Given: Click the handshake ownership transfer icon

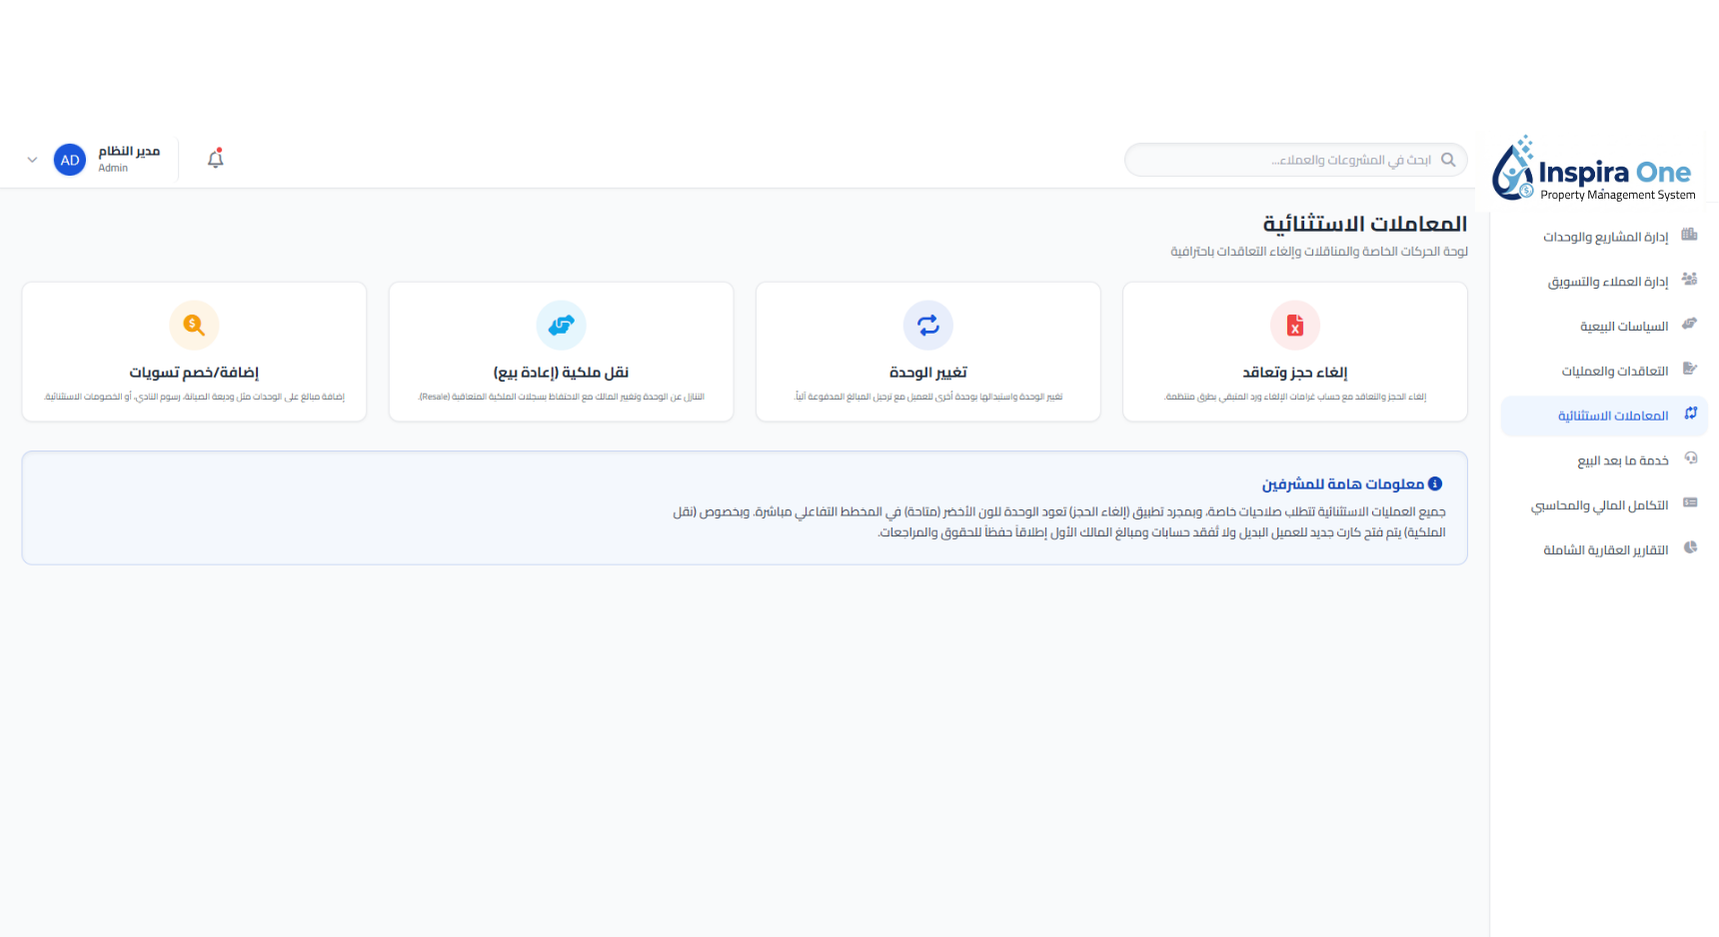Looking at the screenshot, I should [561, 325].
